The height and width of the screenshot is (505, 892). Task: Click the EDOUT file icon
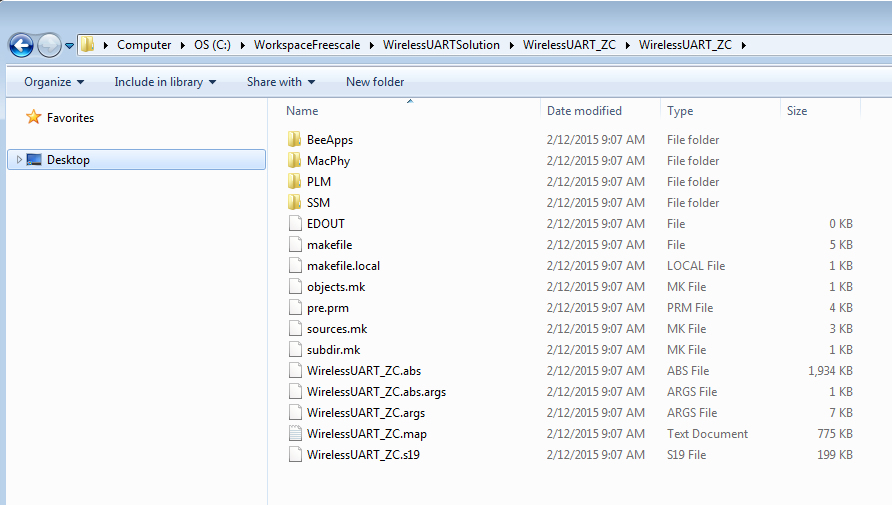tap(295, 223)
